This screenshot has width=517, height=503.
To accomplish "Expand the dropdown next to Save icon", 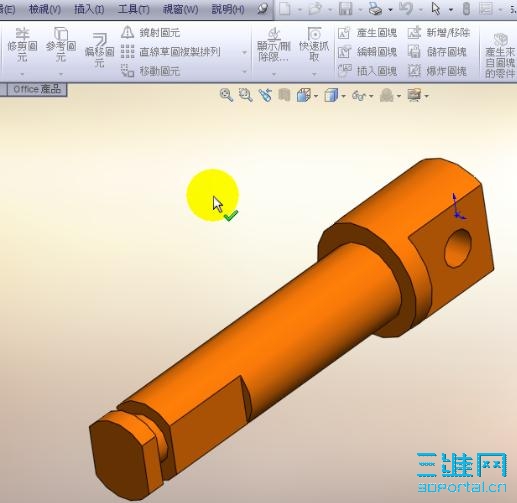I will pos(360,10).
